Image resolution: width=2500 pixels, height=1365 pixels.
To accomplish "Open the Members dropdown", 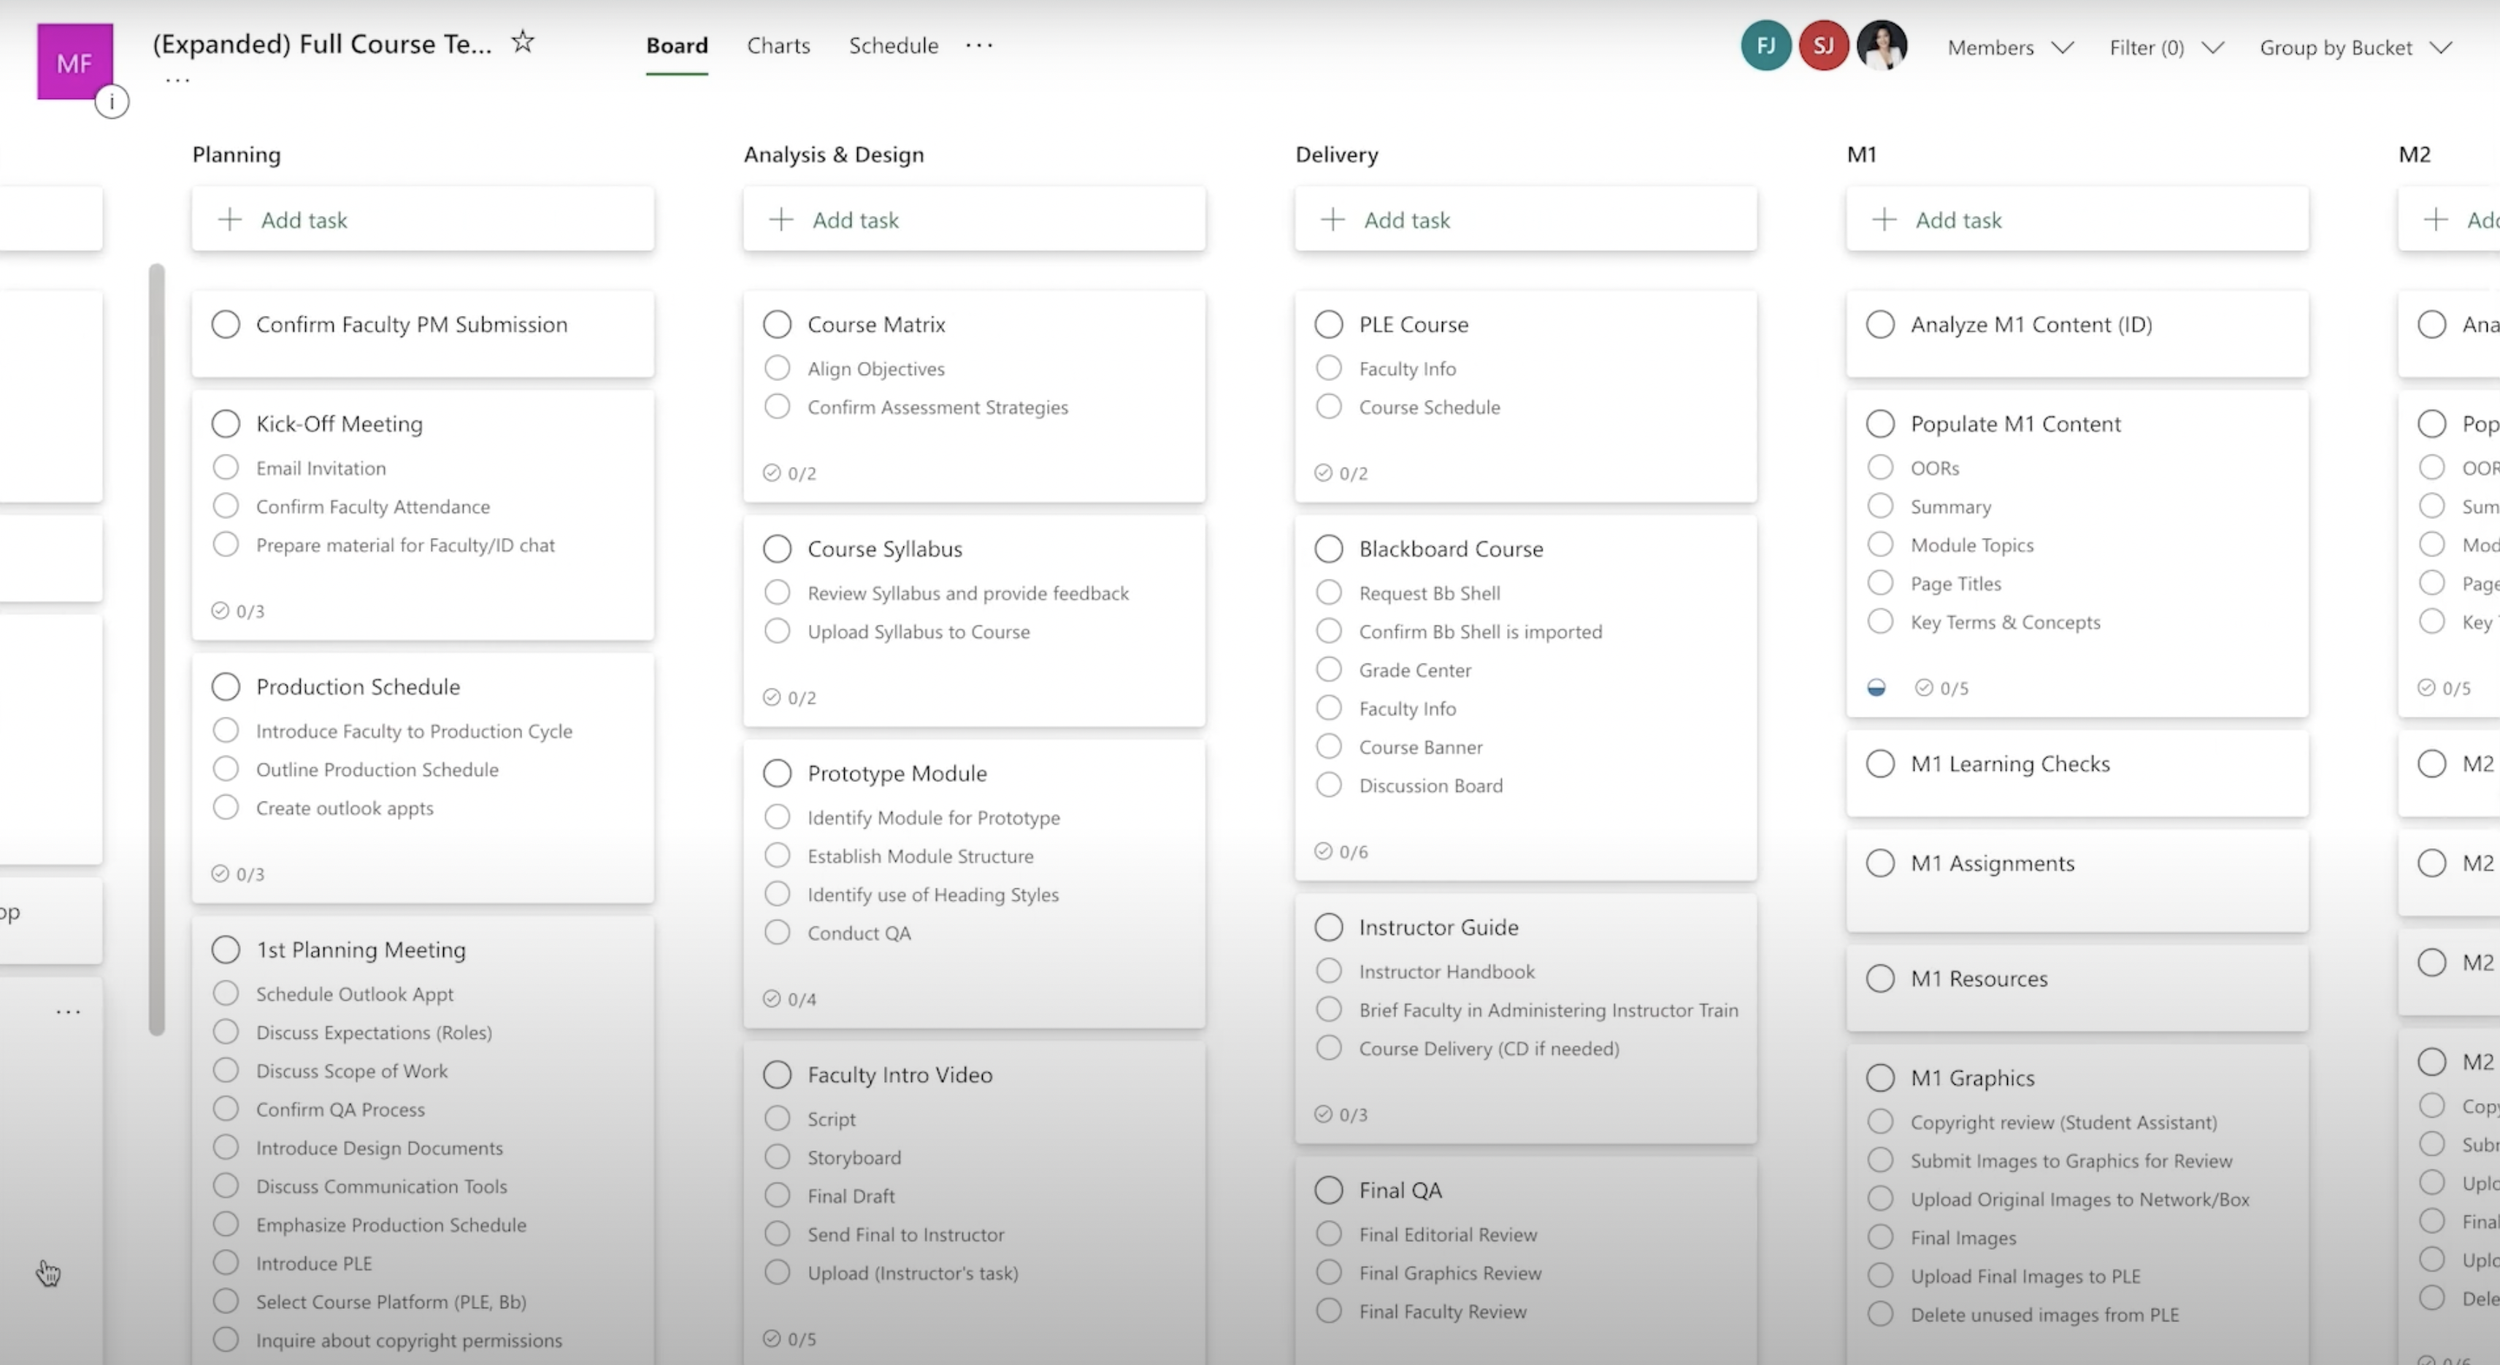I will pyautogui.click(x=2010, y=47).
